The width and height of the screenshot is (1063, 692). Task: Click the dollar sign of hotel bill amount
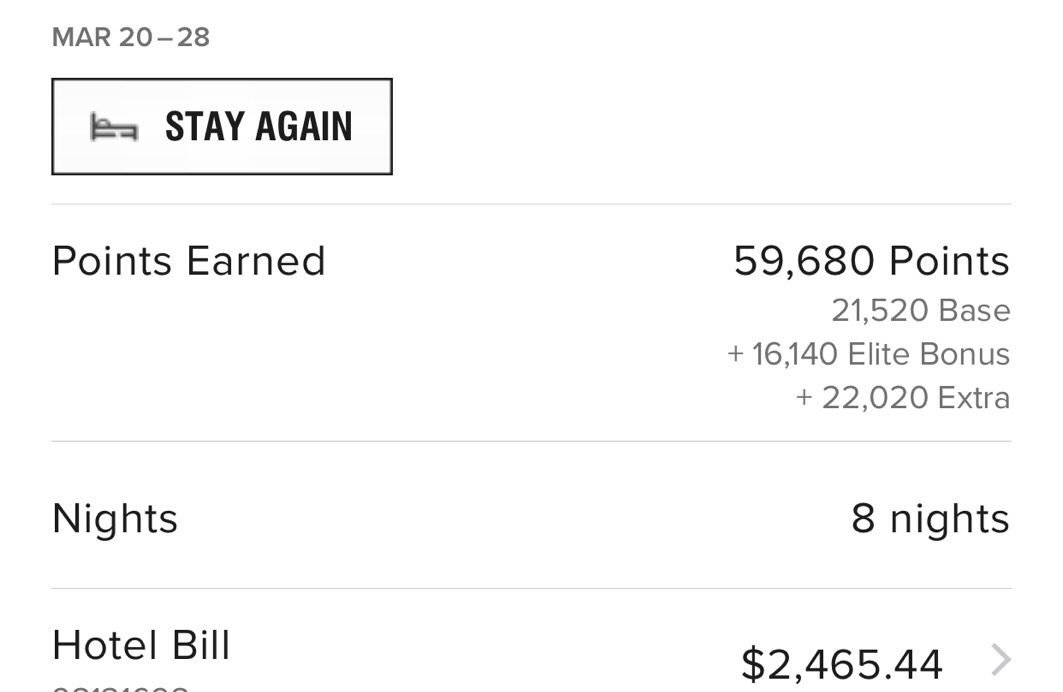pos(753,664)
